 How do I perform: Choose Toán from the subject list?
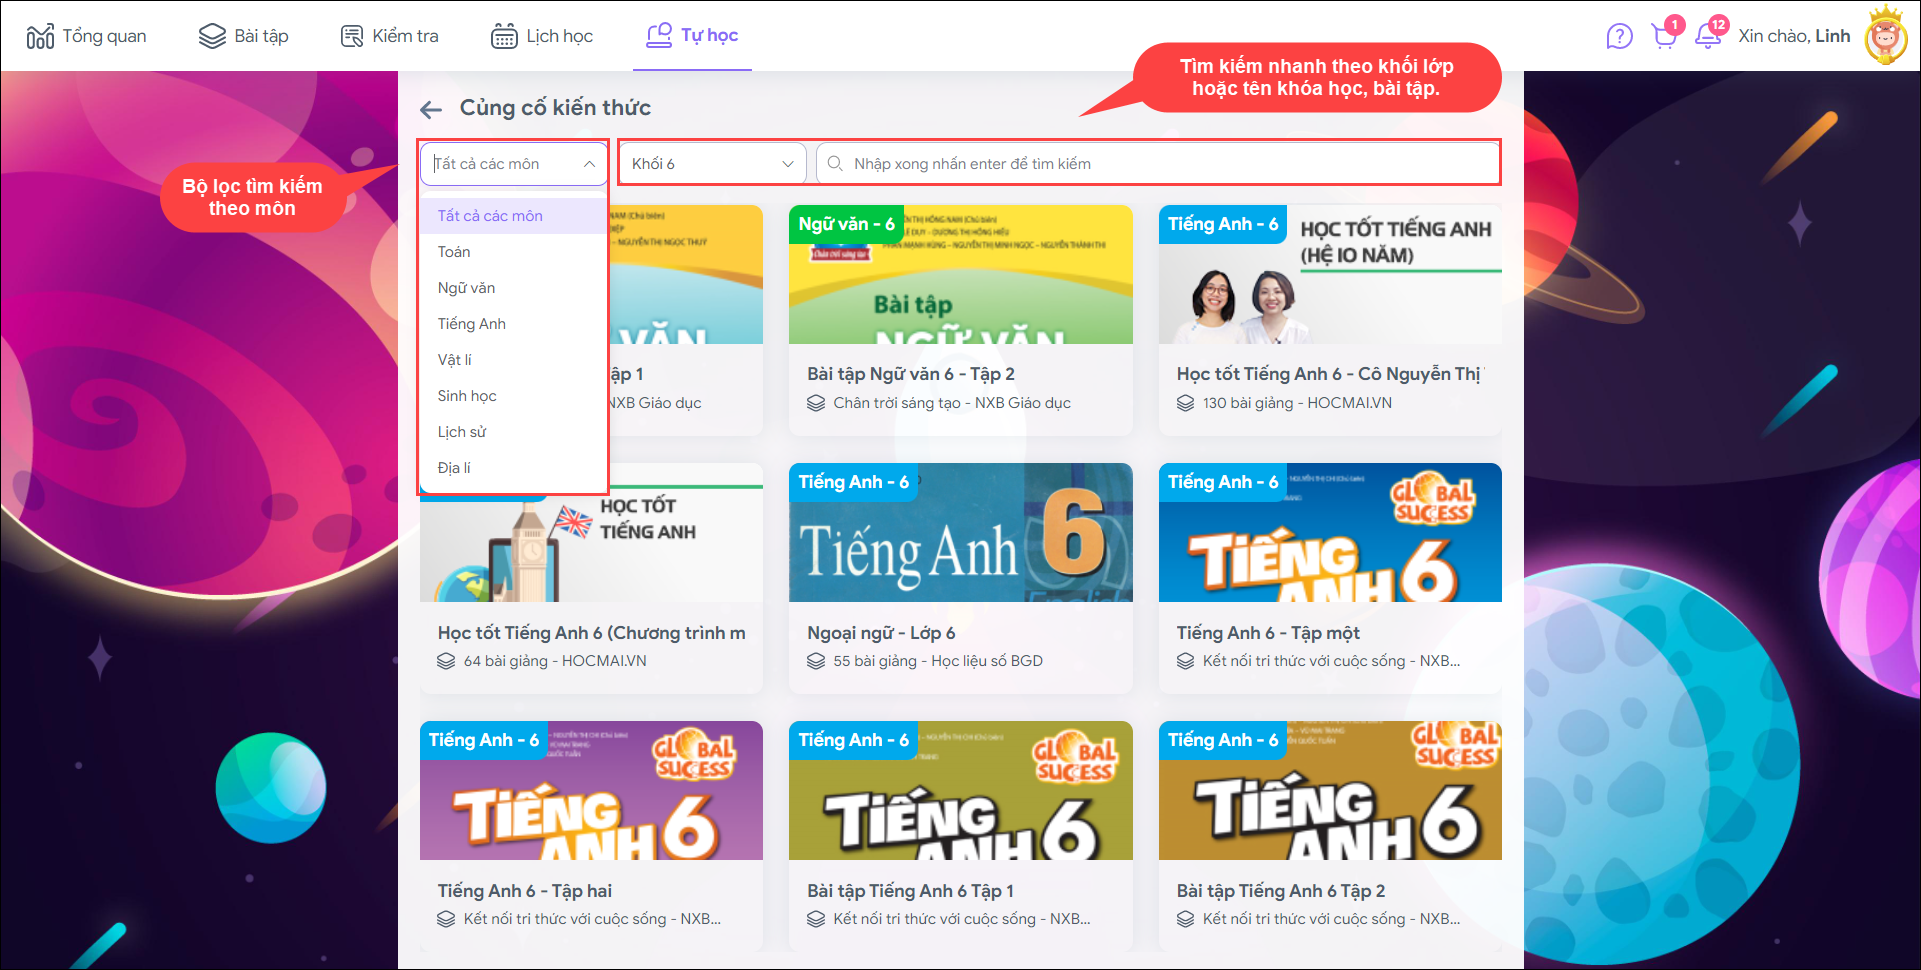coord(514,252)
